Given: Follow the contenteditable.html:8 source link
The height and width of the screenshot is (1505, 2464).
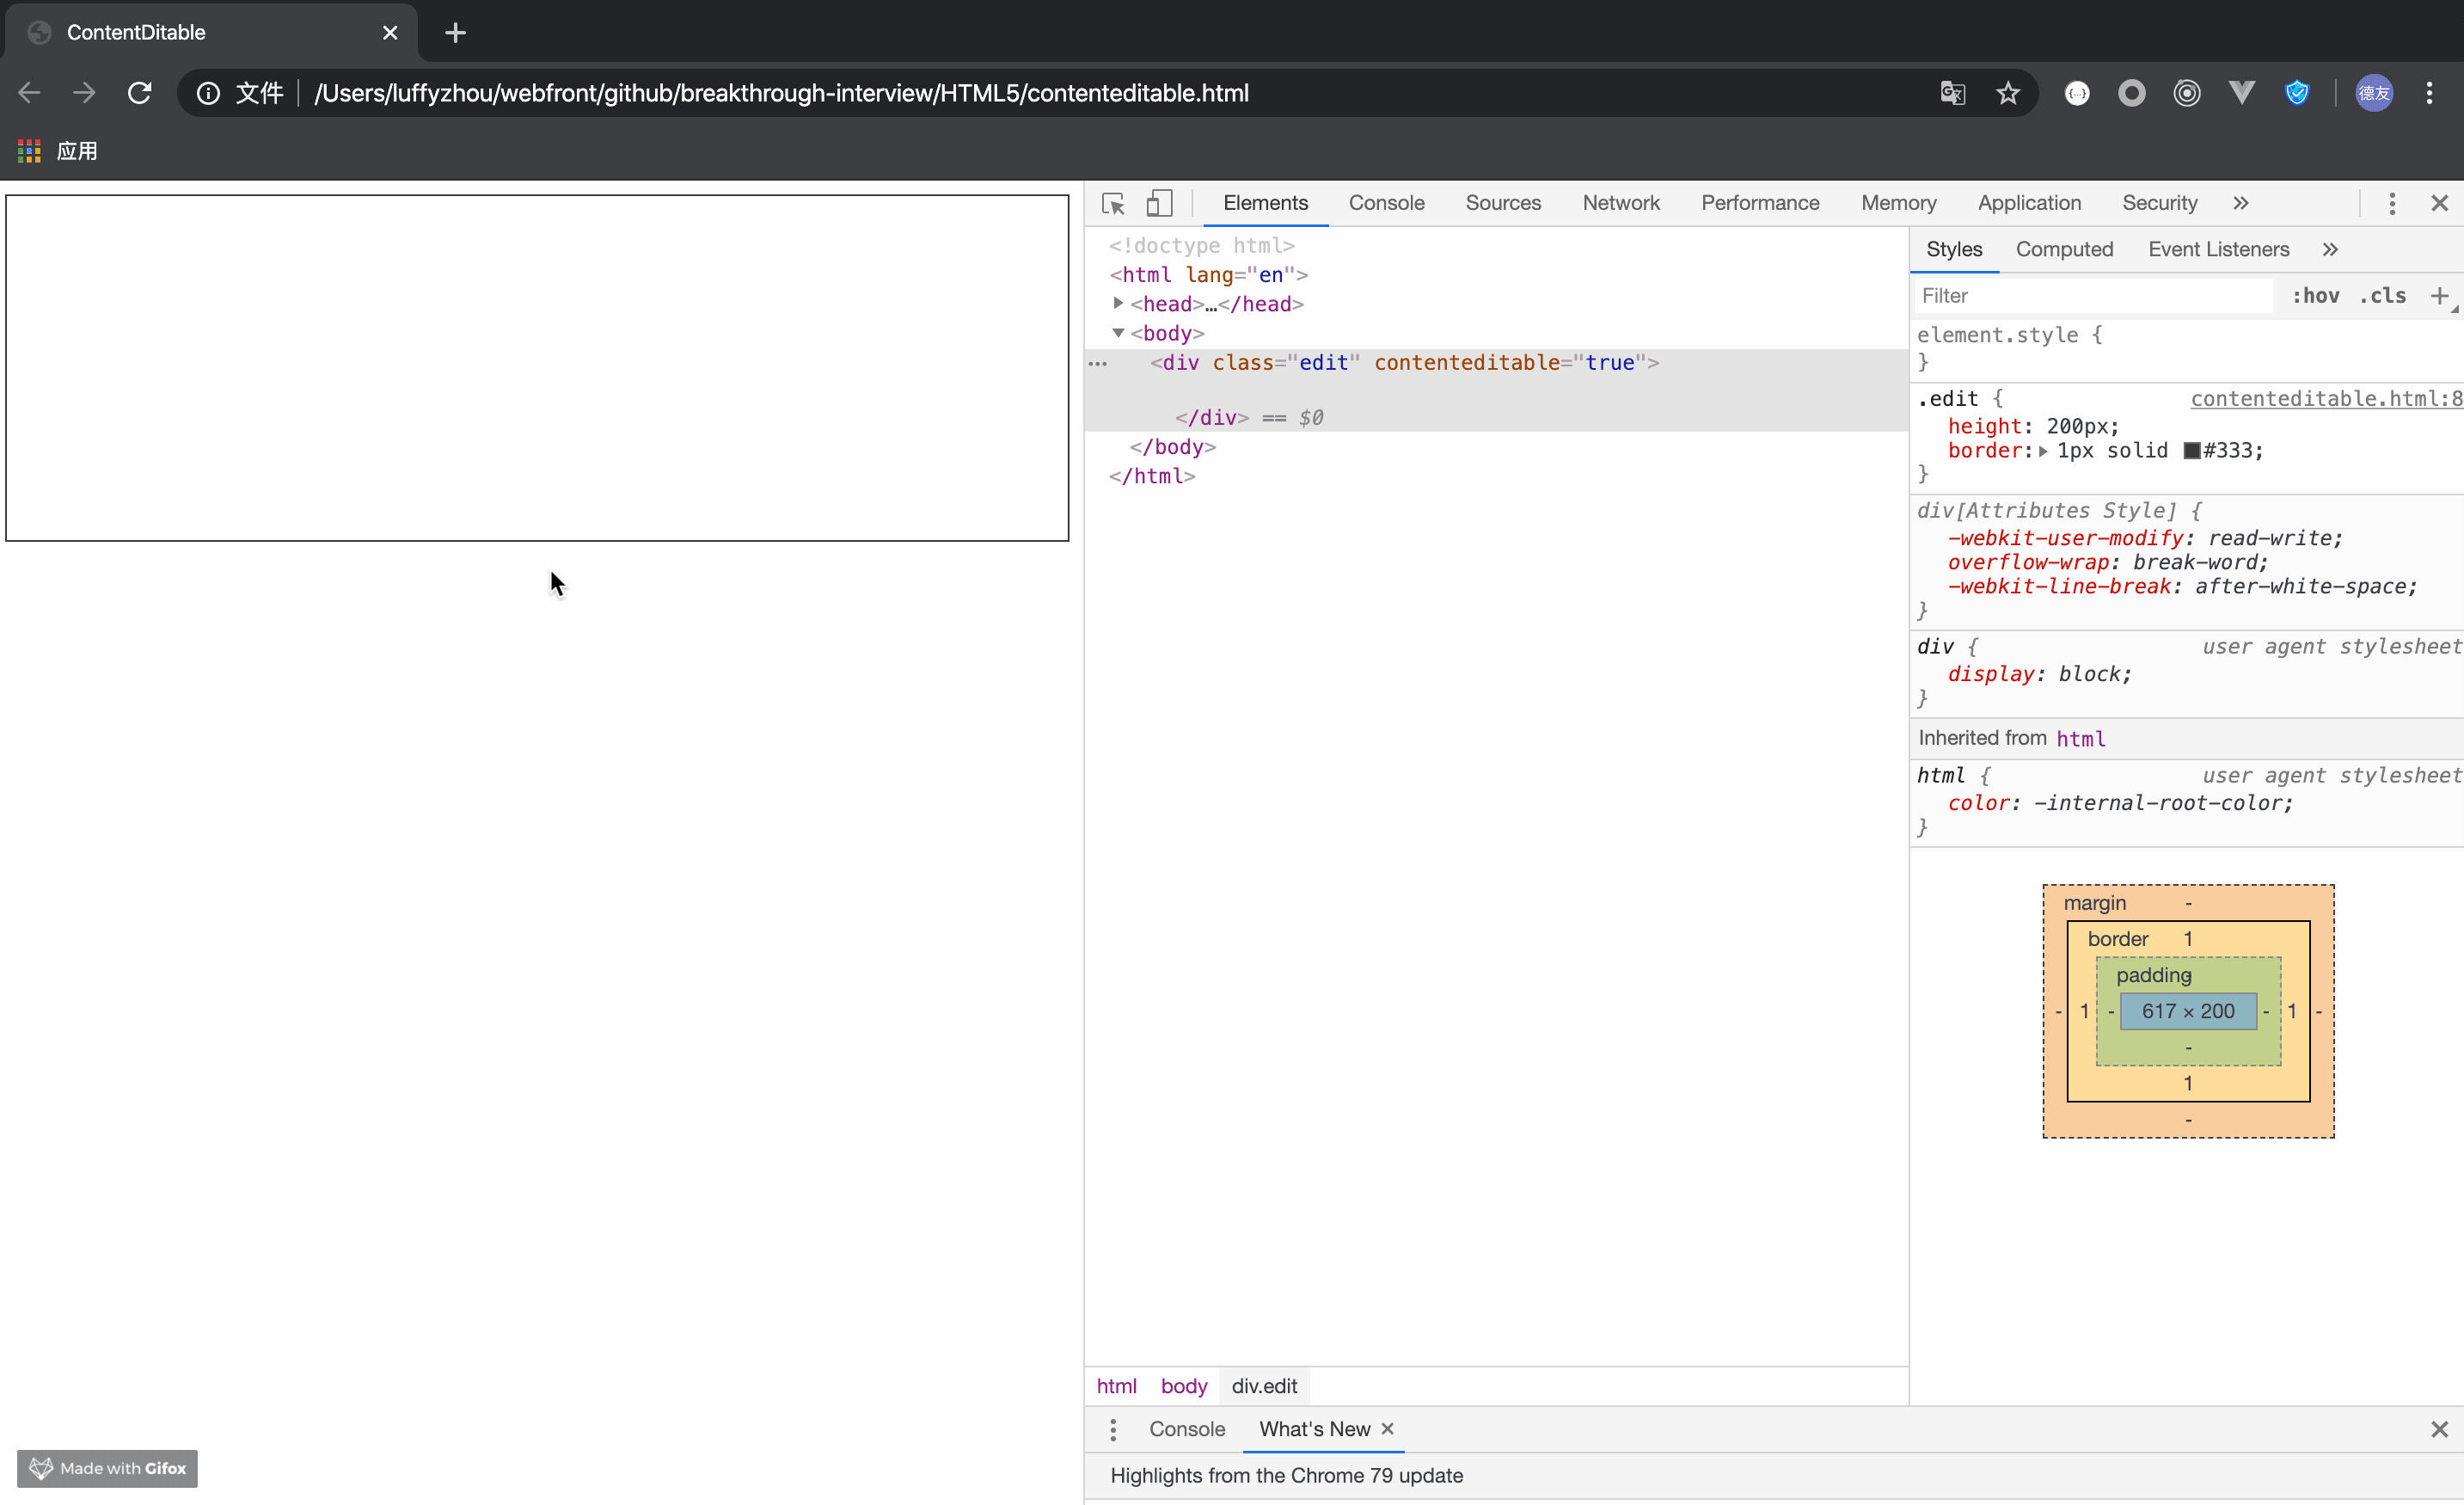Looking at the screenshot, I should [x=2325, y=398].
